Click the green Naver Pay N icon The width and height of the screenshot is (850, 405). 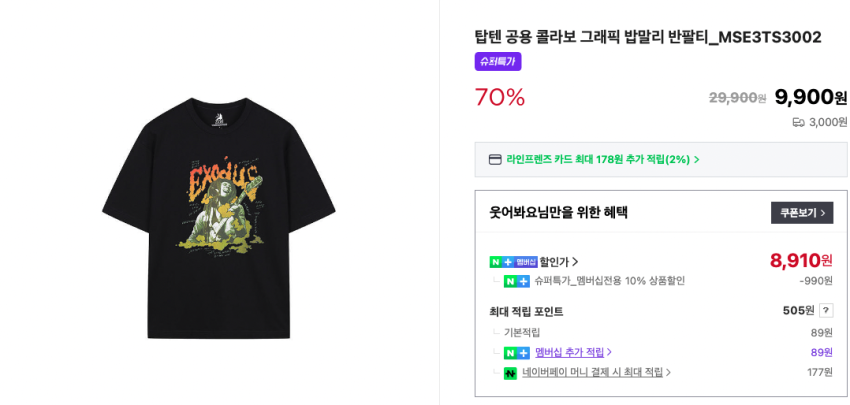click(x=510, y=373)
